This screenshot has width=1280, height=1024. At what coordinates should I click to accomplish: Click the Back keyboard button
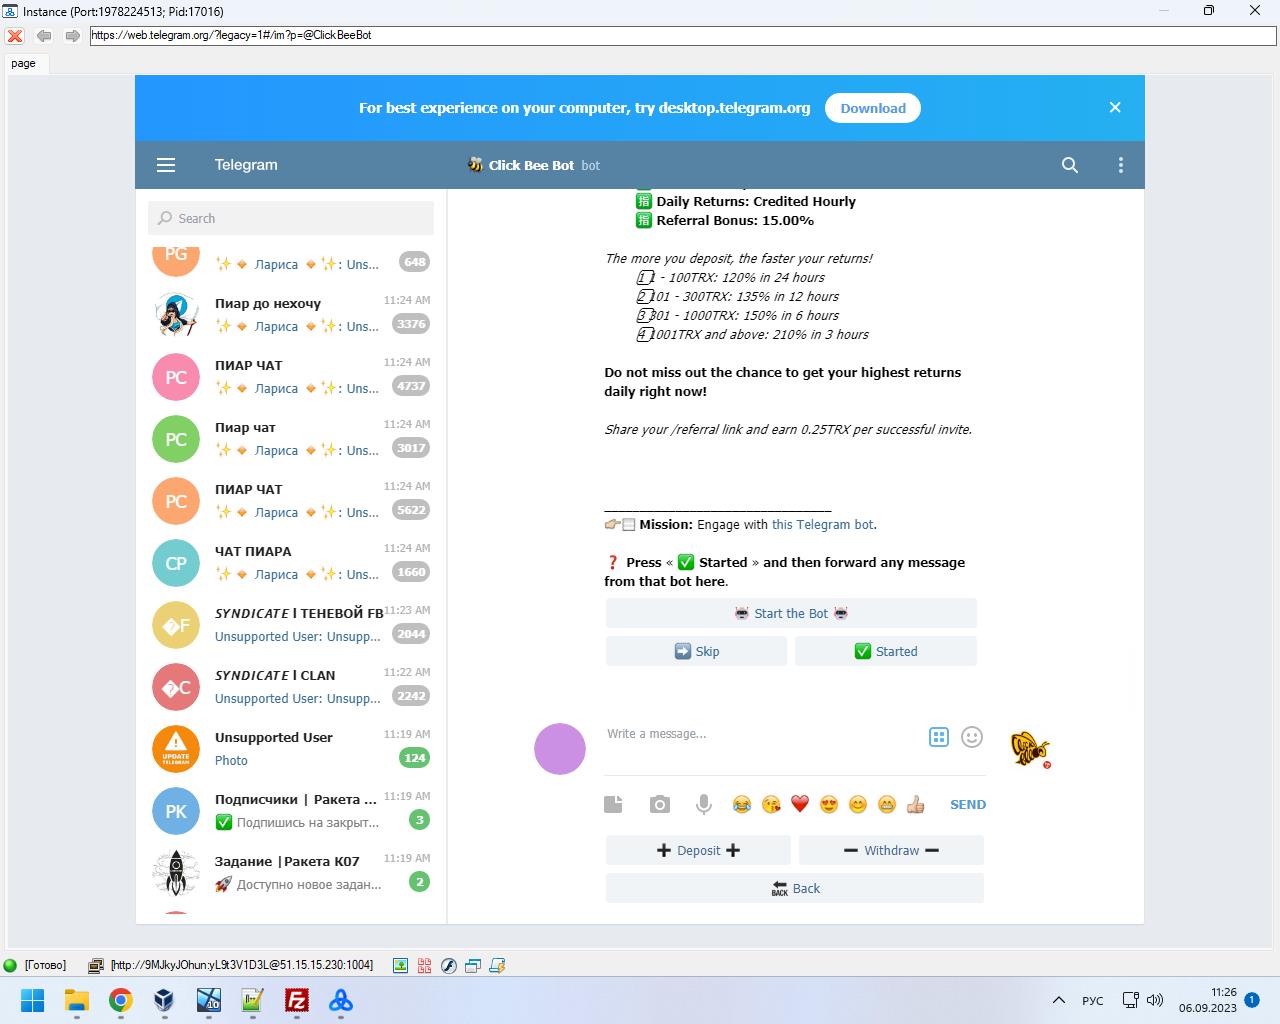795,888
